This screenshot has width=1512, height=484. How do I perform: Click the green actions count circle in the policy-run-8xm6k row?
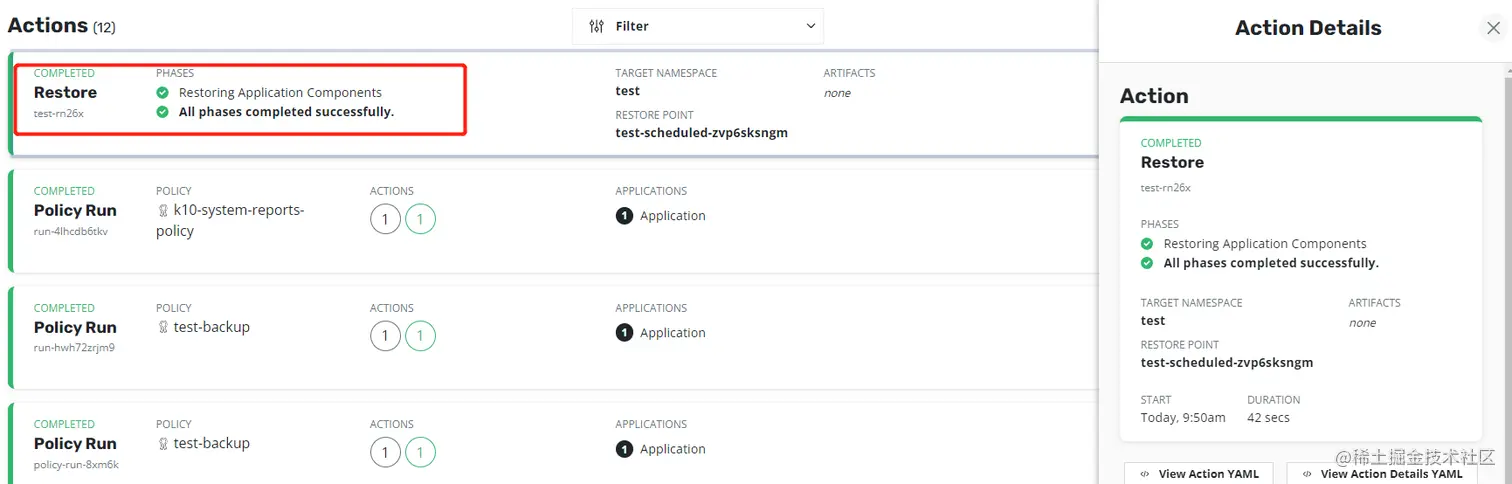[x=420, y=452]
